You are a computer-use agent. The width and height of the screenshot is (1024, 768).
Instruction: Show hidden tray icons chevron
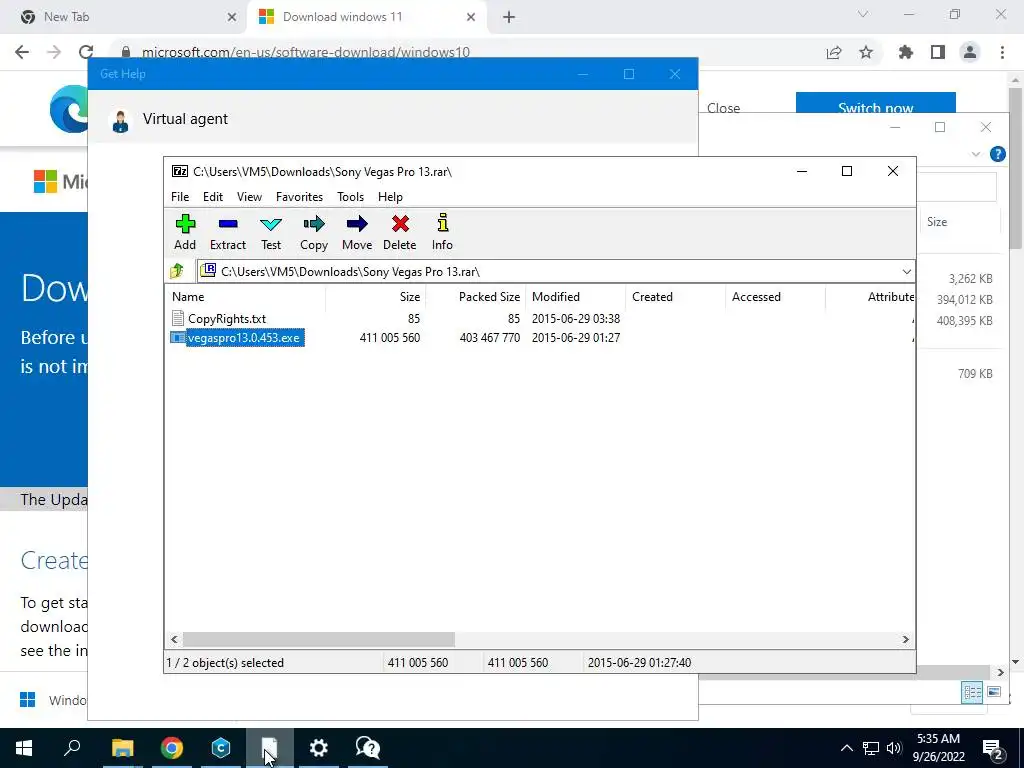(846, 748)
